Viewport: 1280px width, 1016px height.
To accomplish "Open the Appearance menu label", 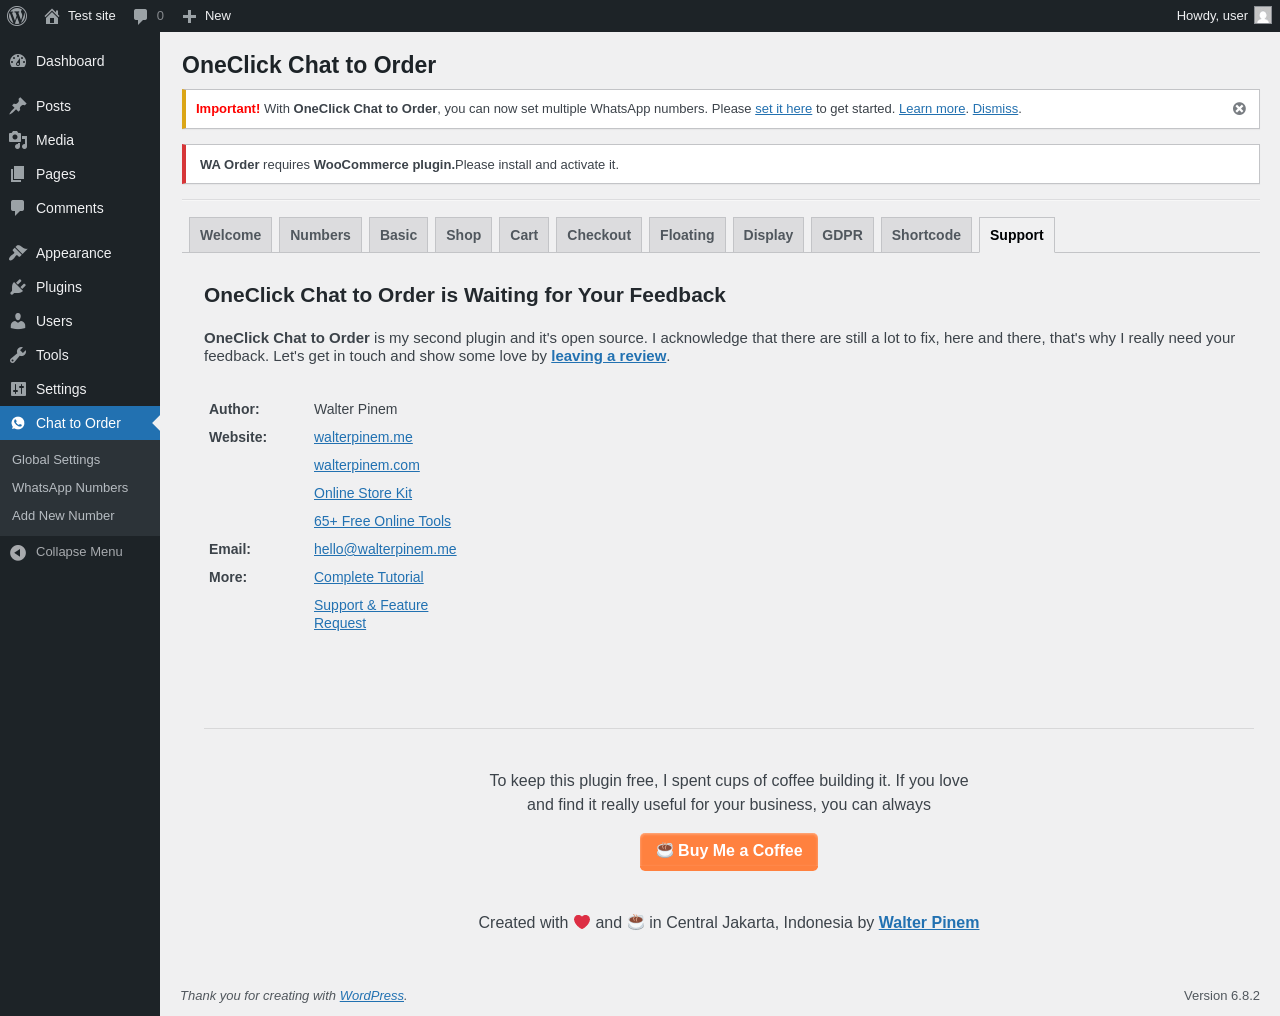I will (x=73, y=253).
